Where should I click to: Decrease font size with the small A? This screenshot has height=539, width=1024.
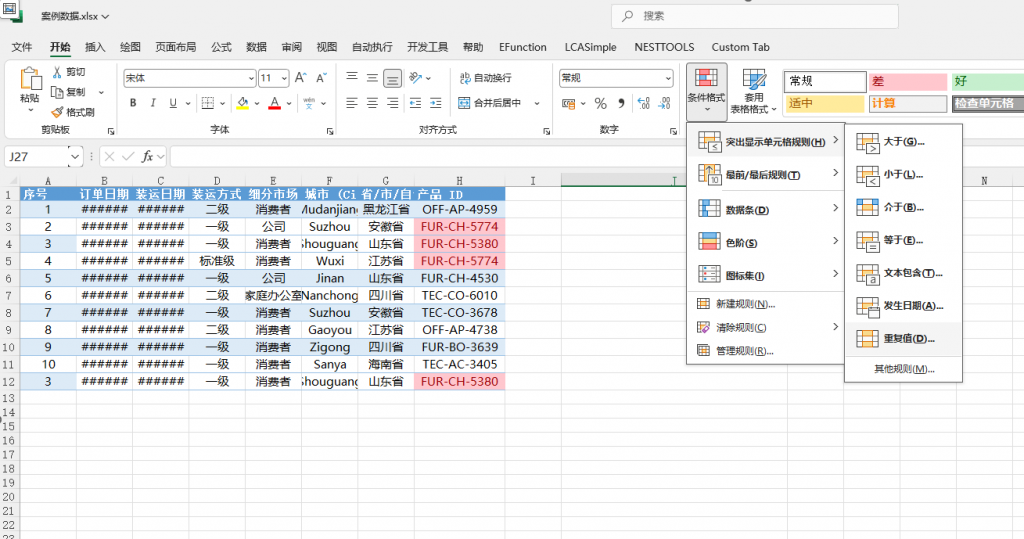[x=321, y=78]
